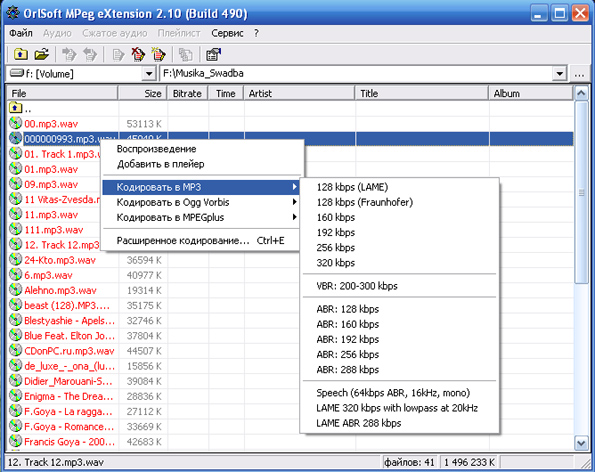Select plain 256 kbps preset
Image resolution: width=595 pixels, height=472 pixels.
[x=399, y=248]
